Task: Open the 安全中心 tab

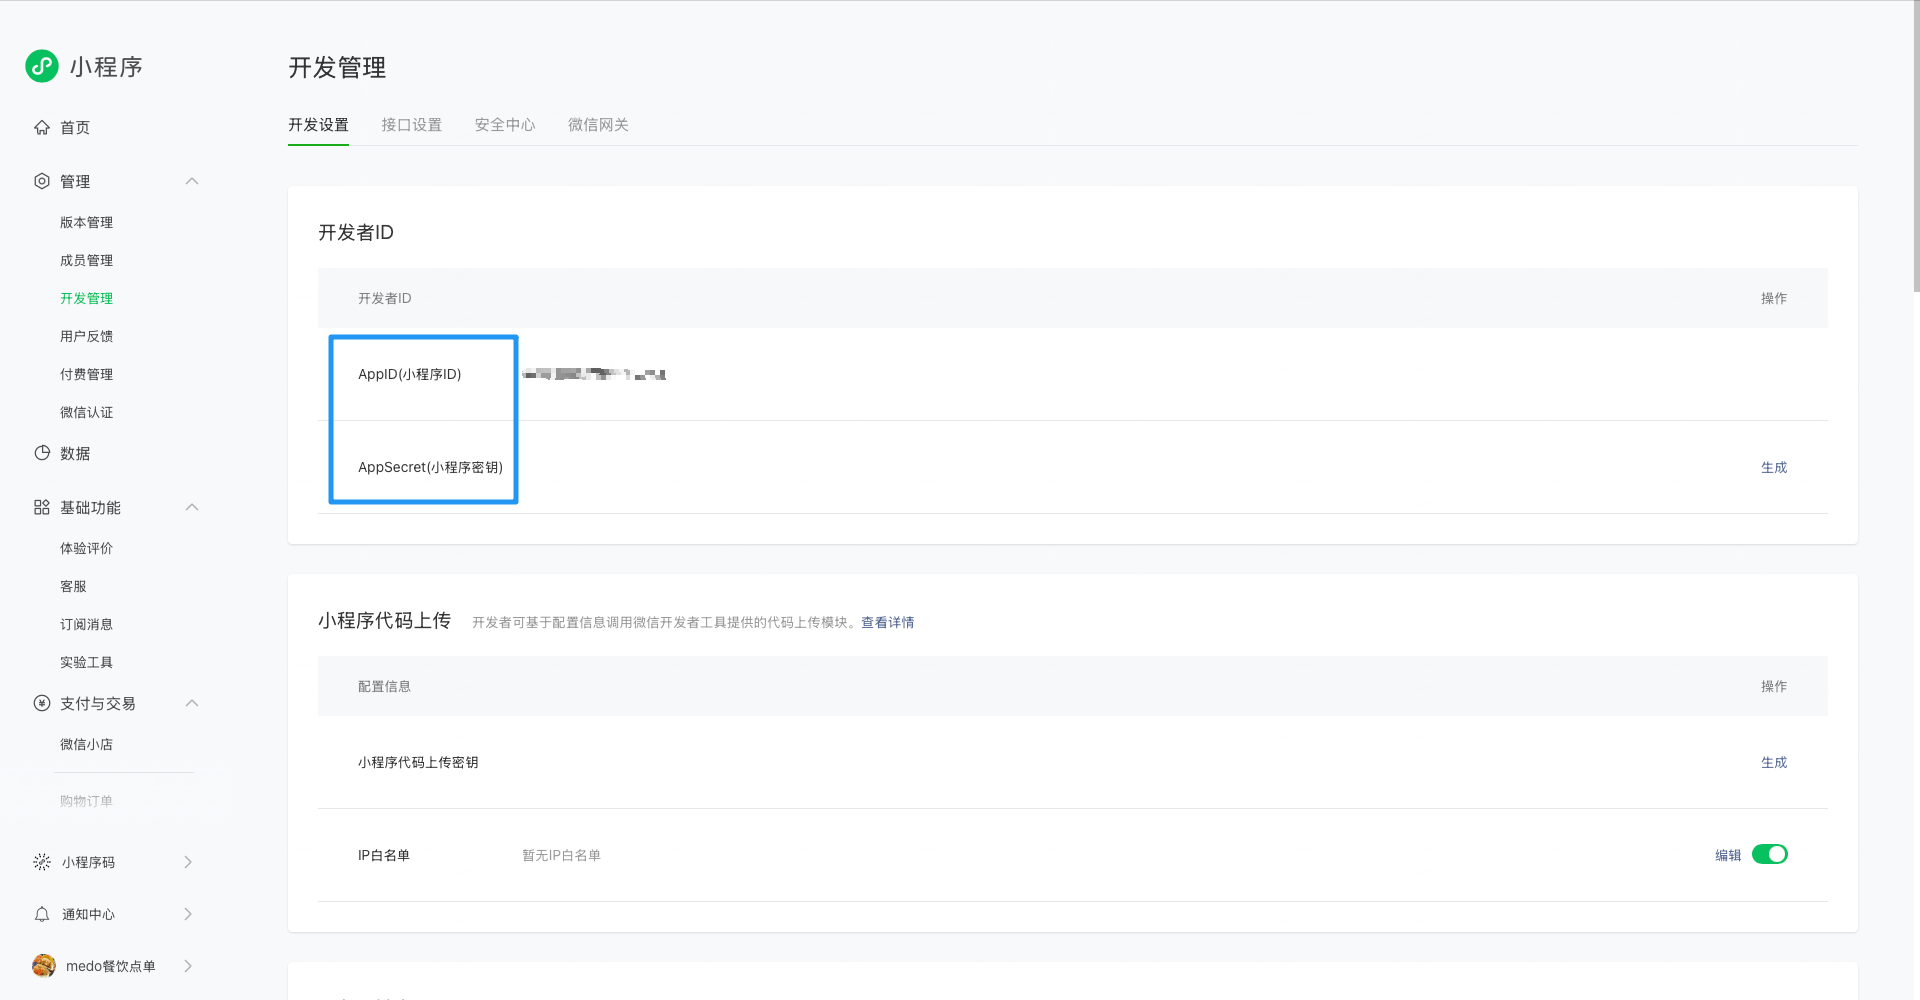Action: point(504,125)
